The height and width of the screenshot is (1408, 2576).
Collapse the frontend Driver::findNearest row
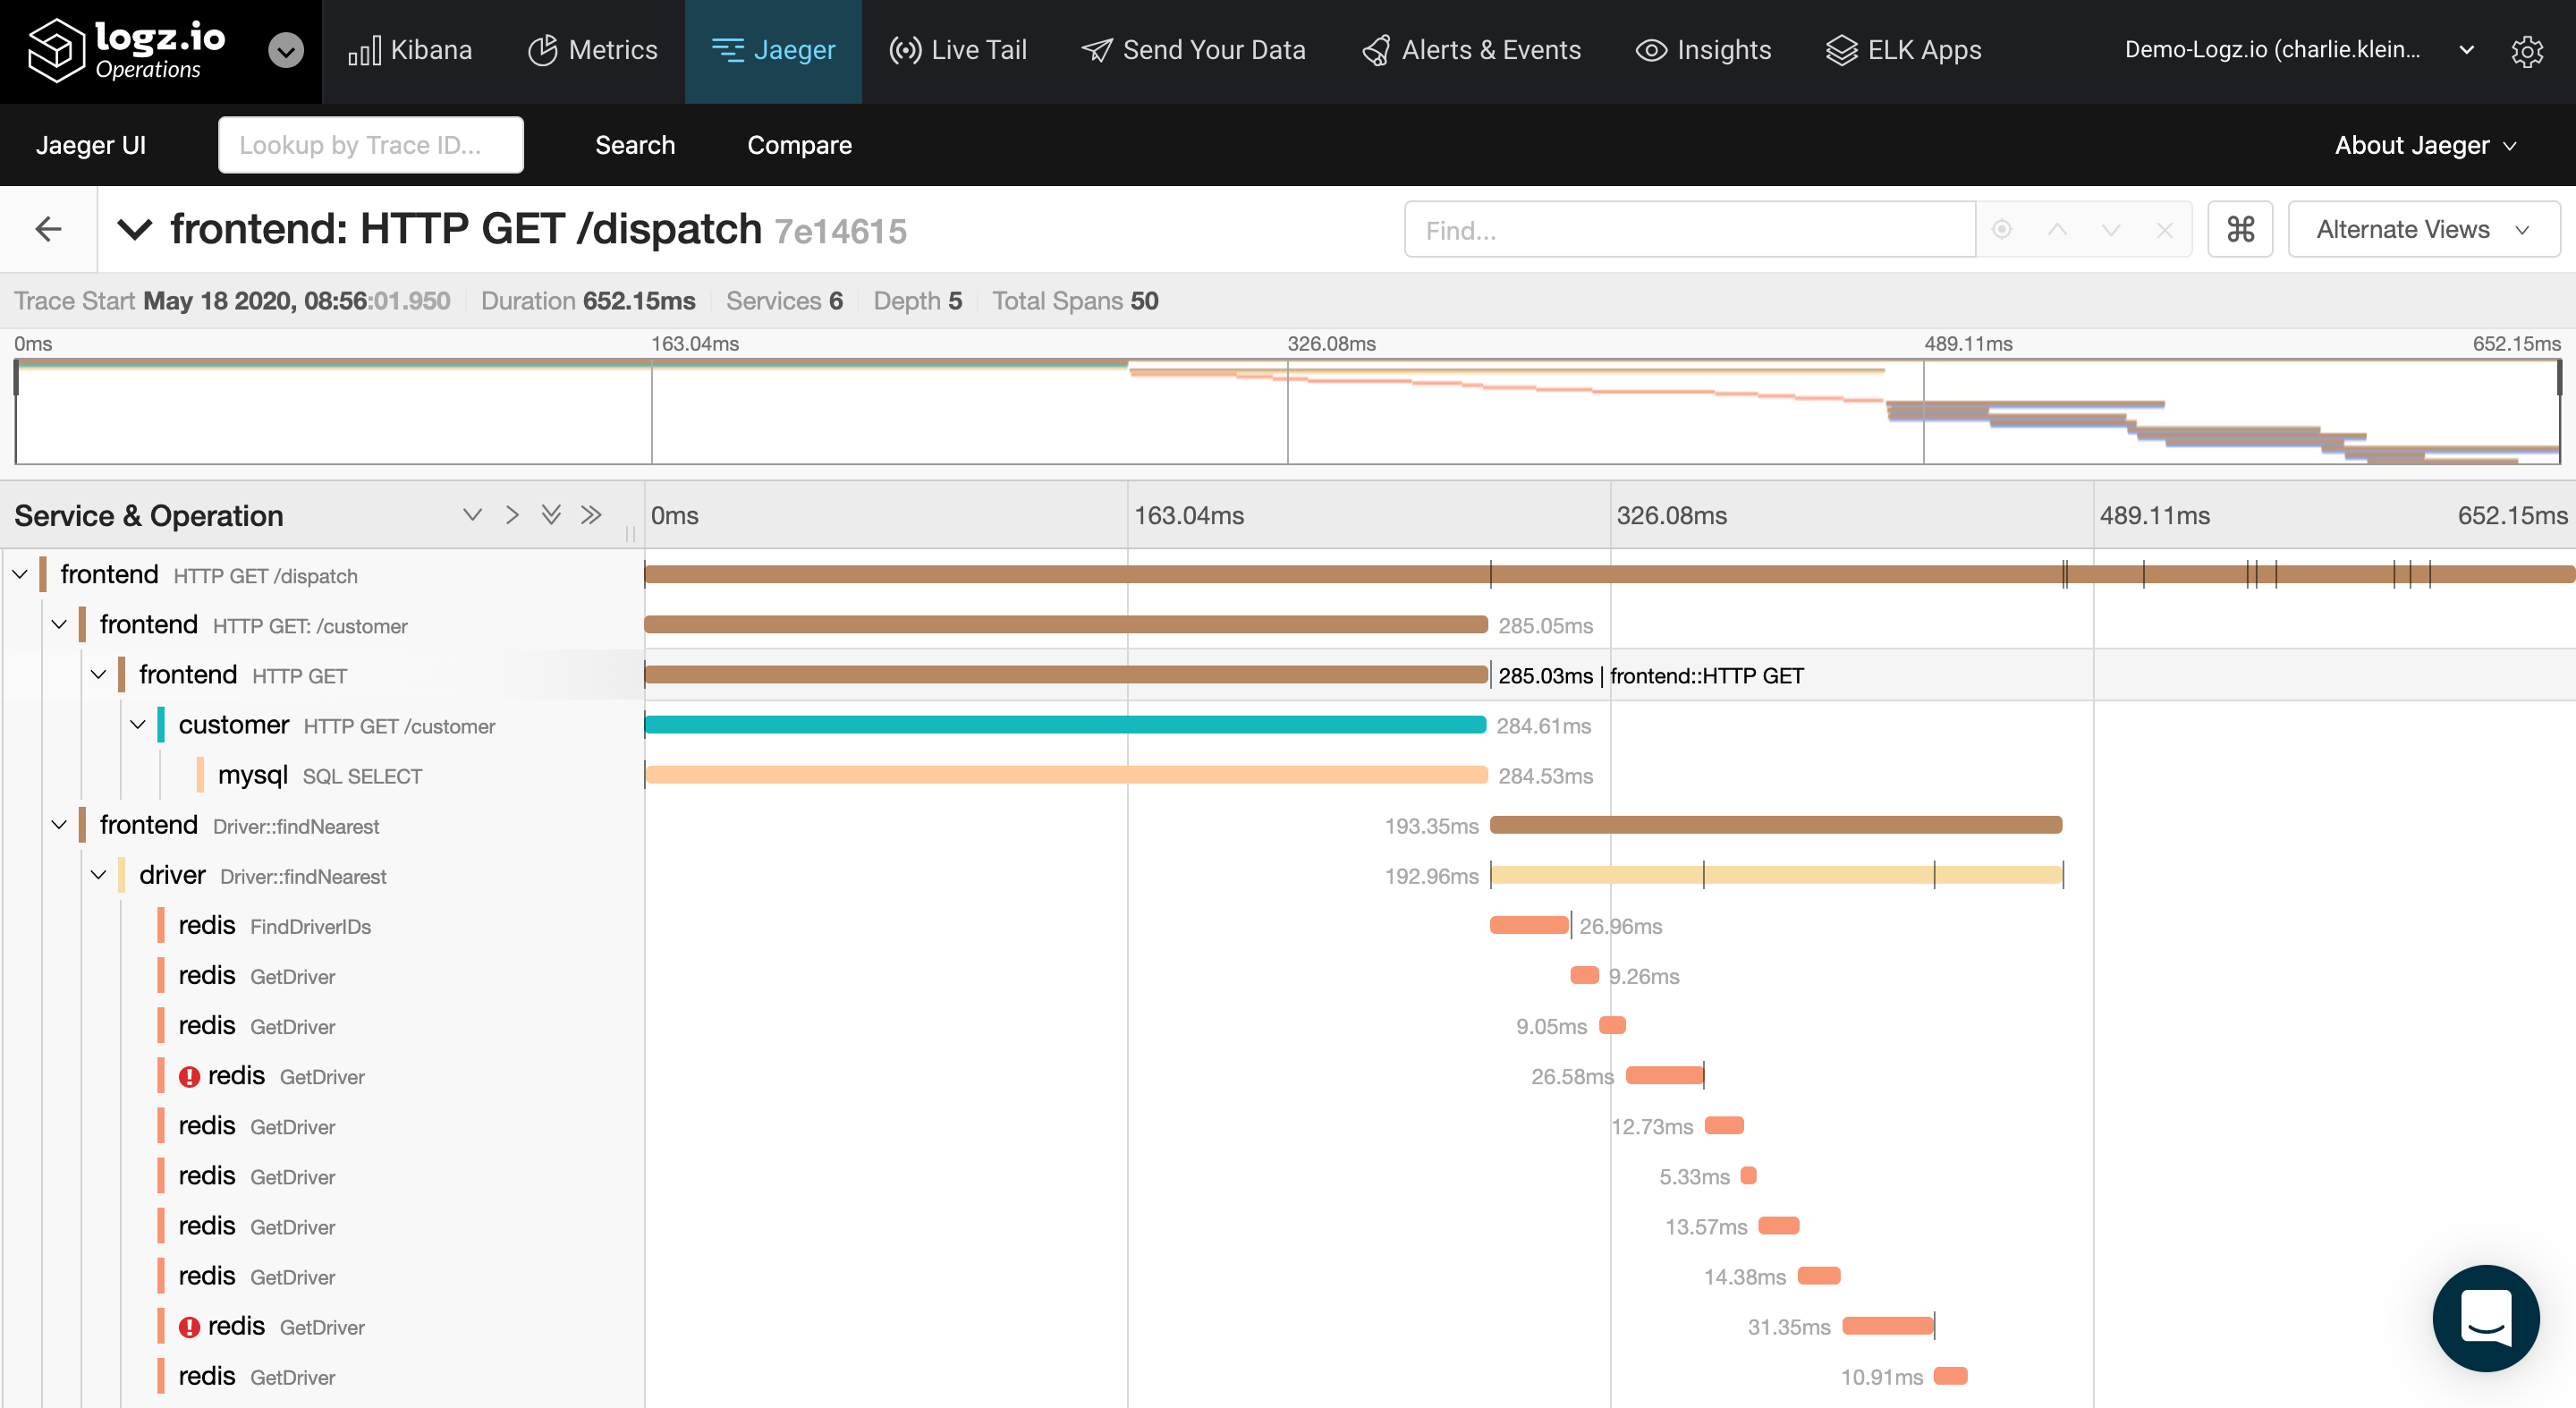[59, 824]
